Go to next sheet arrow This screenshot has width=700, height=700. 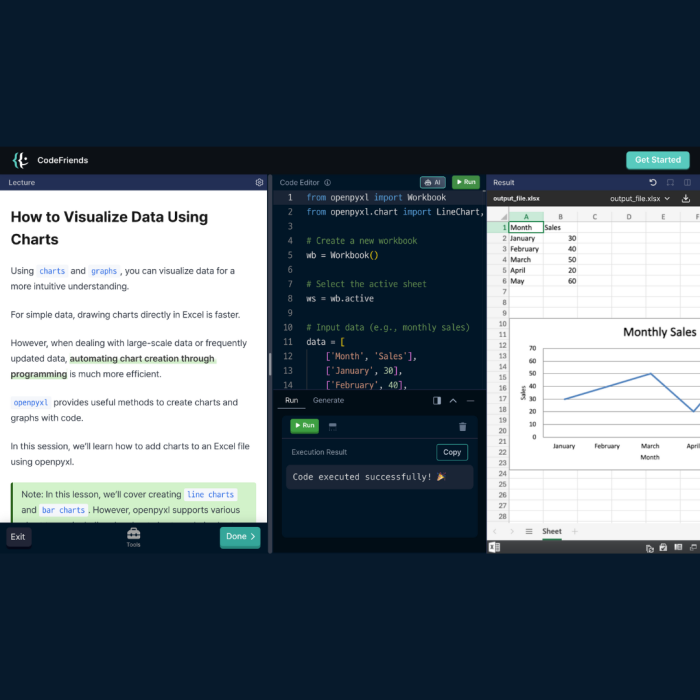click(x=512, y=531)
